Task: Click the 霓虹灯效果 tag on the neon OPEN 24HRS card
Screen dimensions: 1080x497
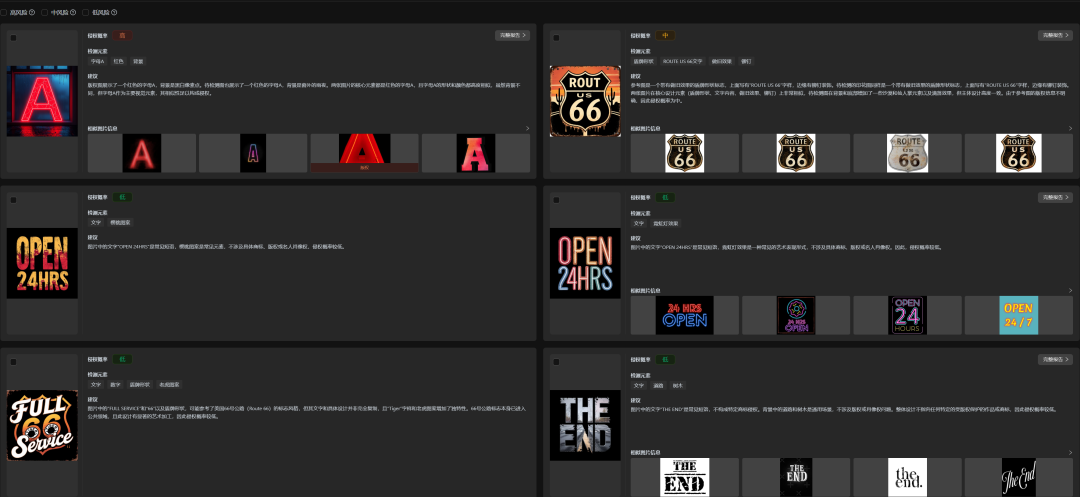Action: (666, 223)
